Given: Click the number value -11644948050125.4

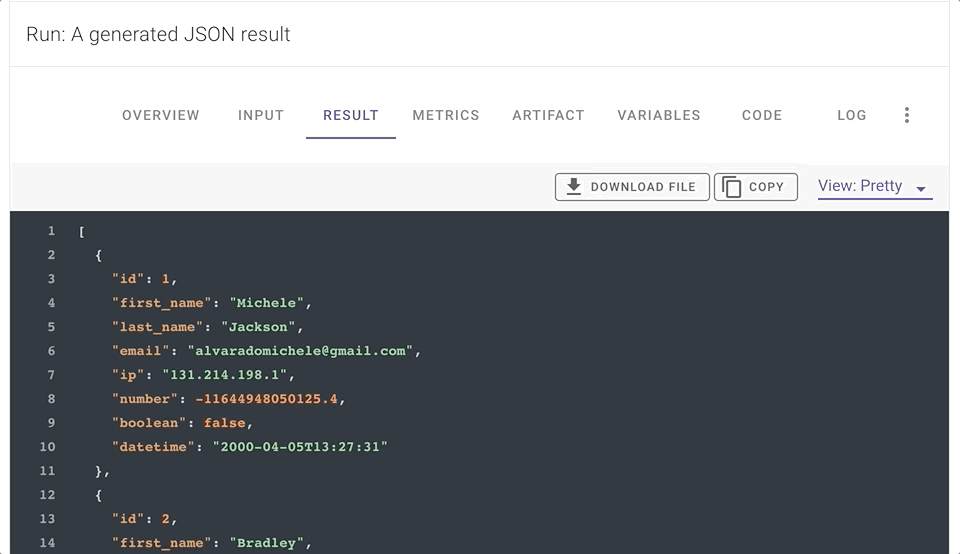Looking at the screenshot, I should [268, 399].
